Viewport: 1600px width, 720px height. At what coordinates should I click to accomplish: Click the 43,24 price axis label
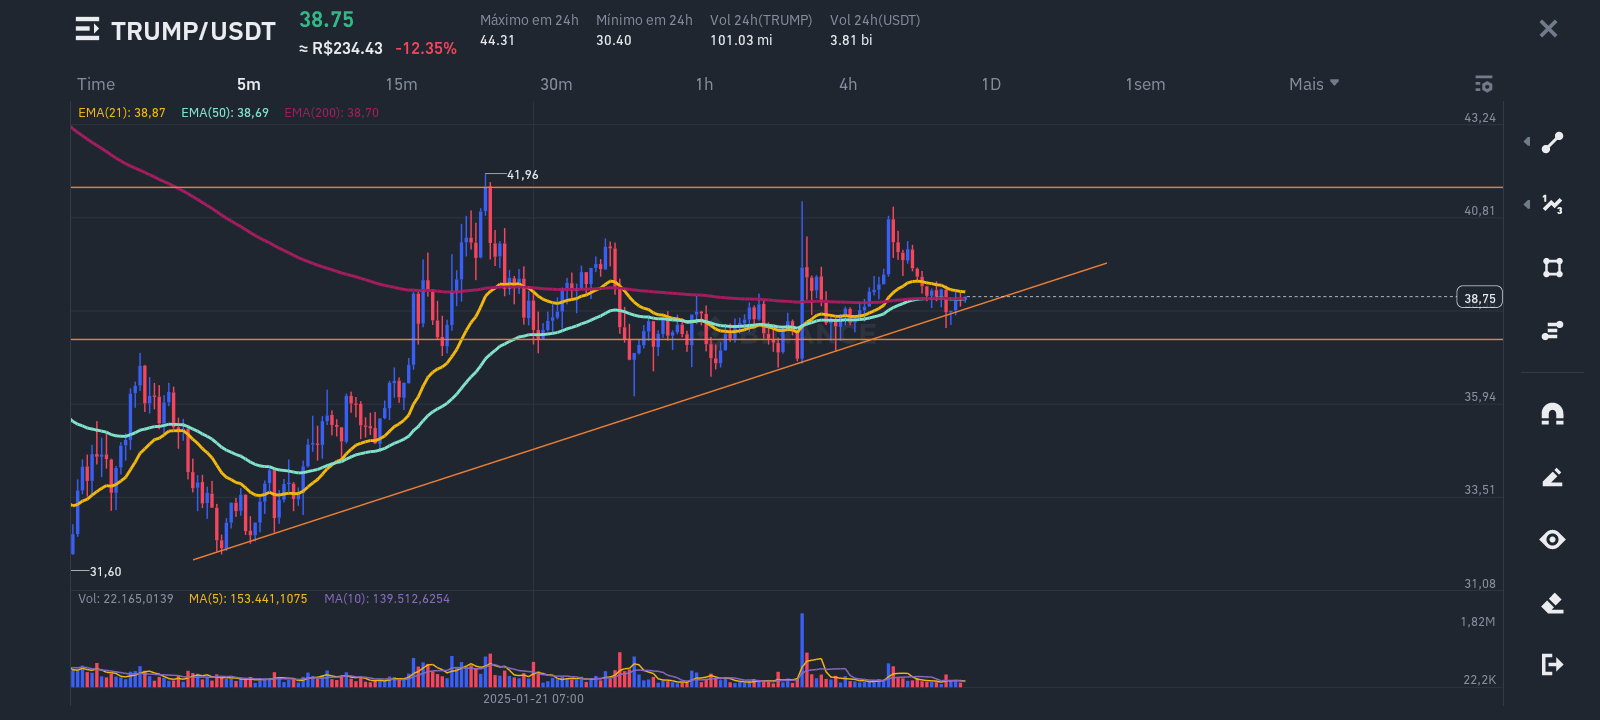click(1480, 118)
